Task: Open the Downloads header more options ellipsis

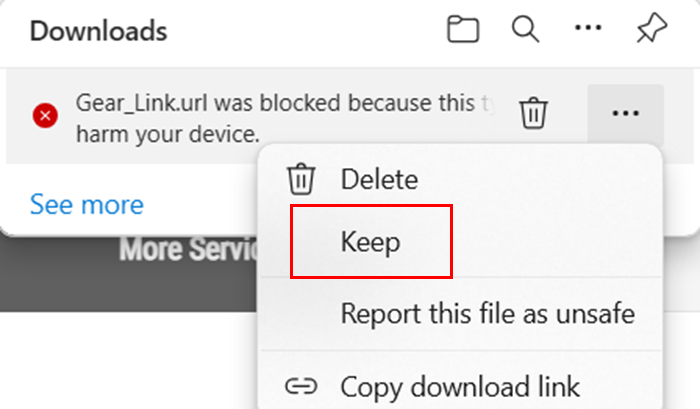Action: click(588, 28)
